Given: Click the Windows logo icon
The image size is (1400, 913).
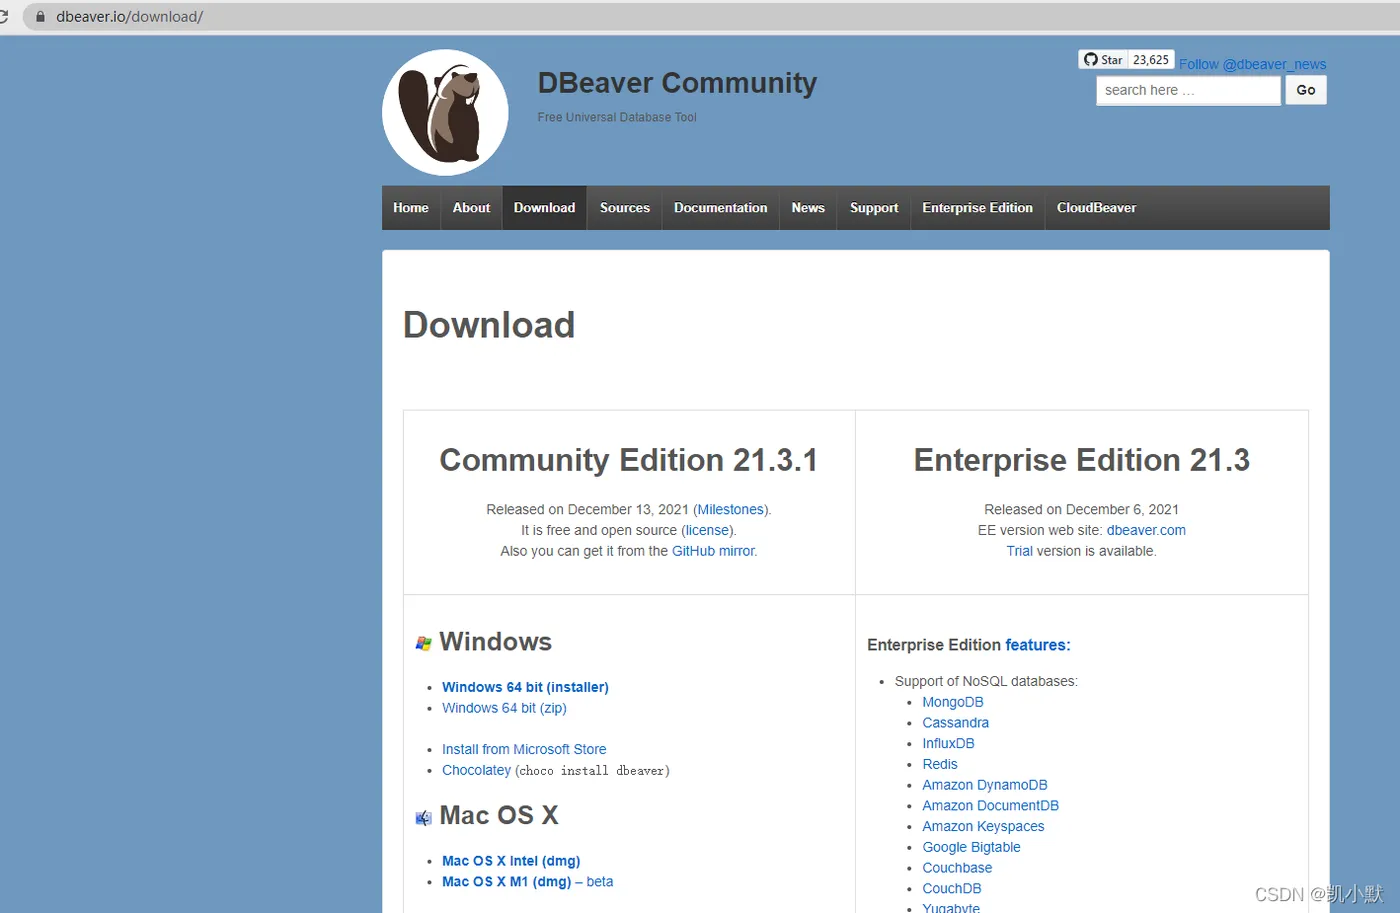Looking at the screenshot, I should (423, 643).
